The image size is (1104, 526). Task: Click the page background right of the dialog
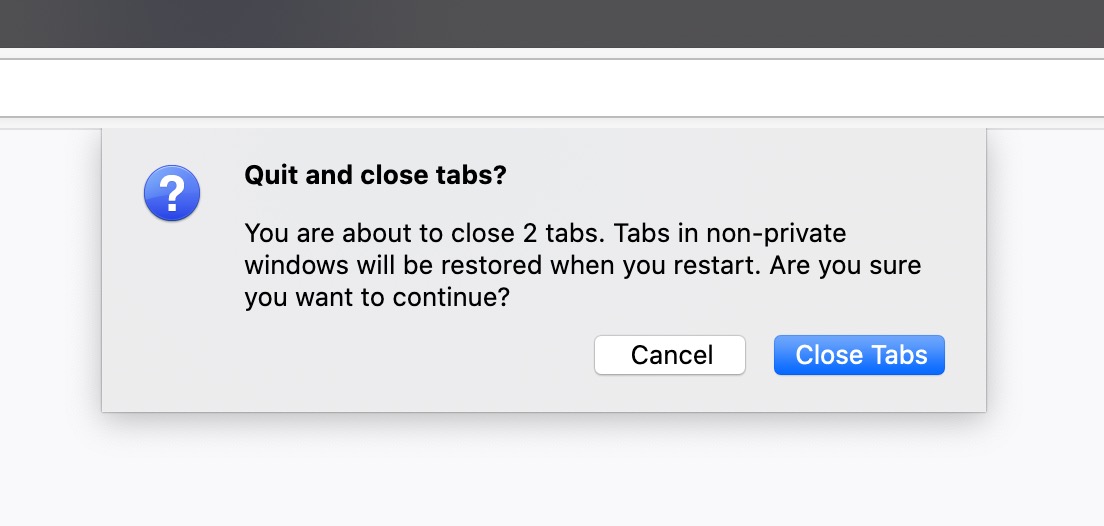[x=1045, y=300]
